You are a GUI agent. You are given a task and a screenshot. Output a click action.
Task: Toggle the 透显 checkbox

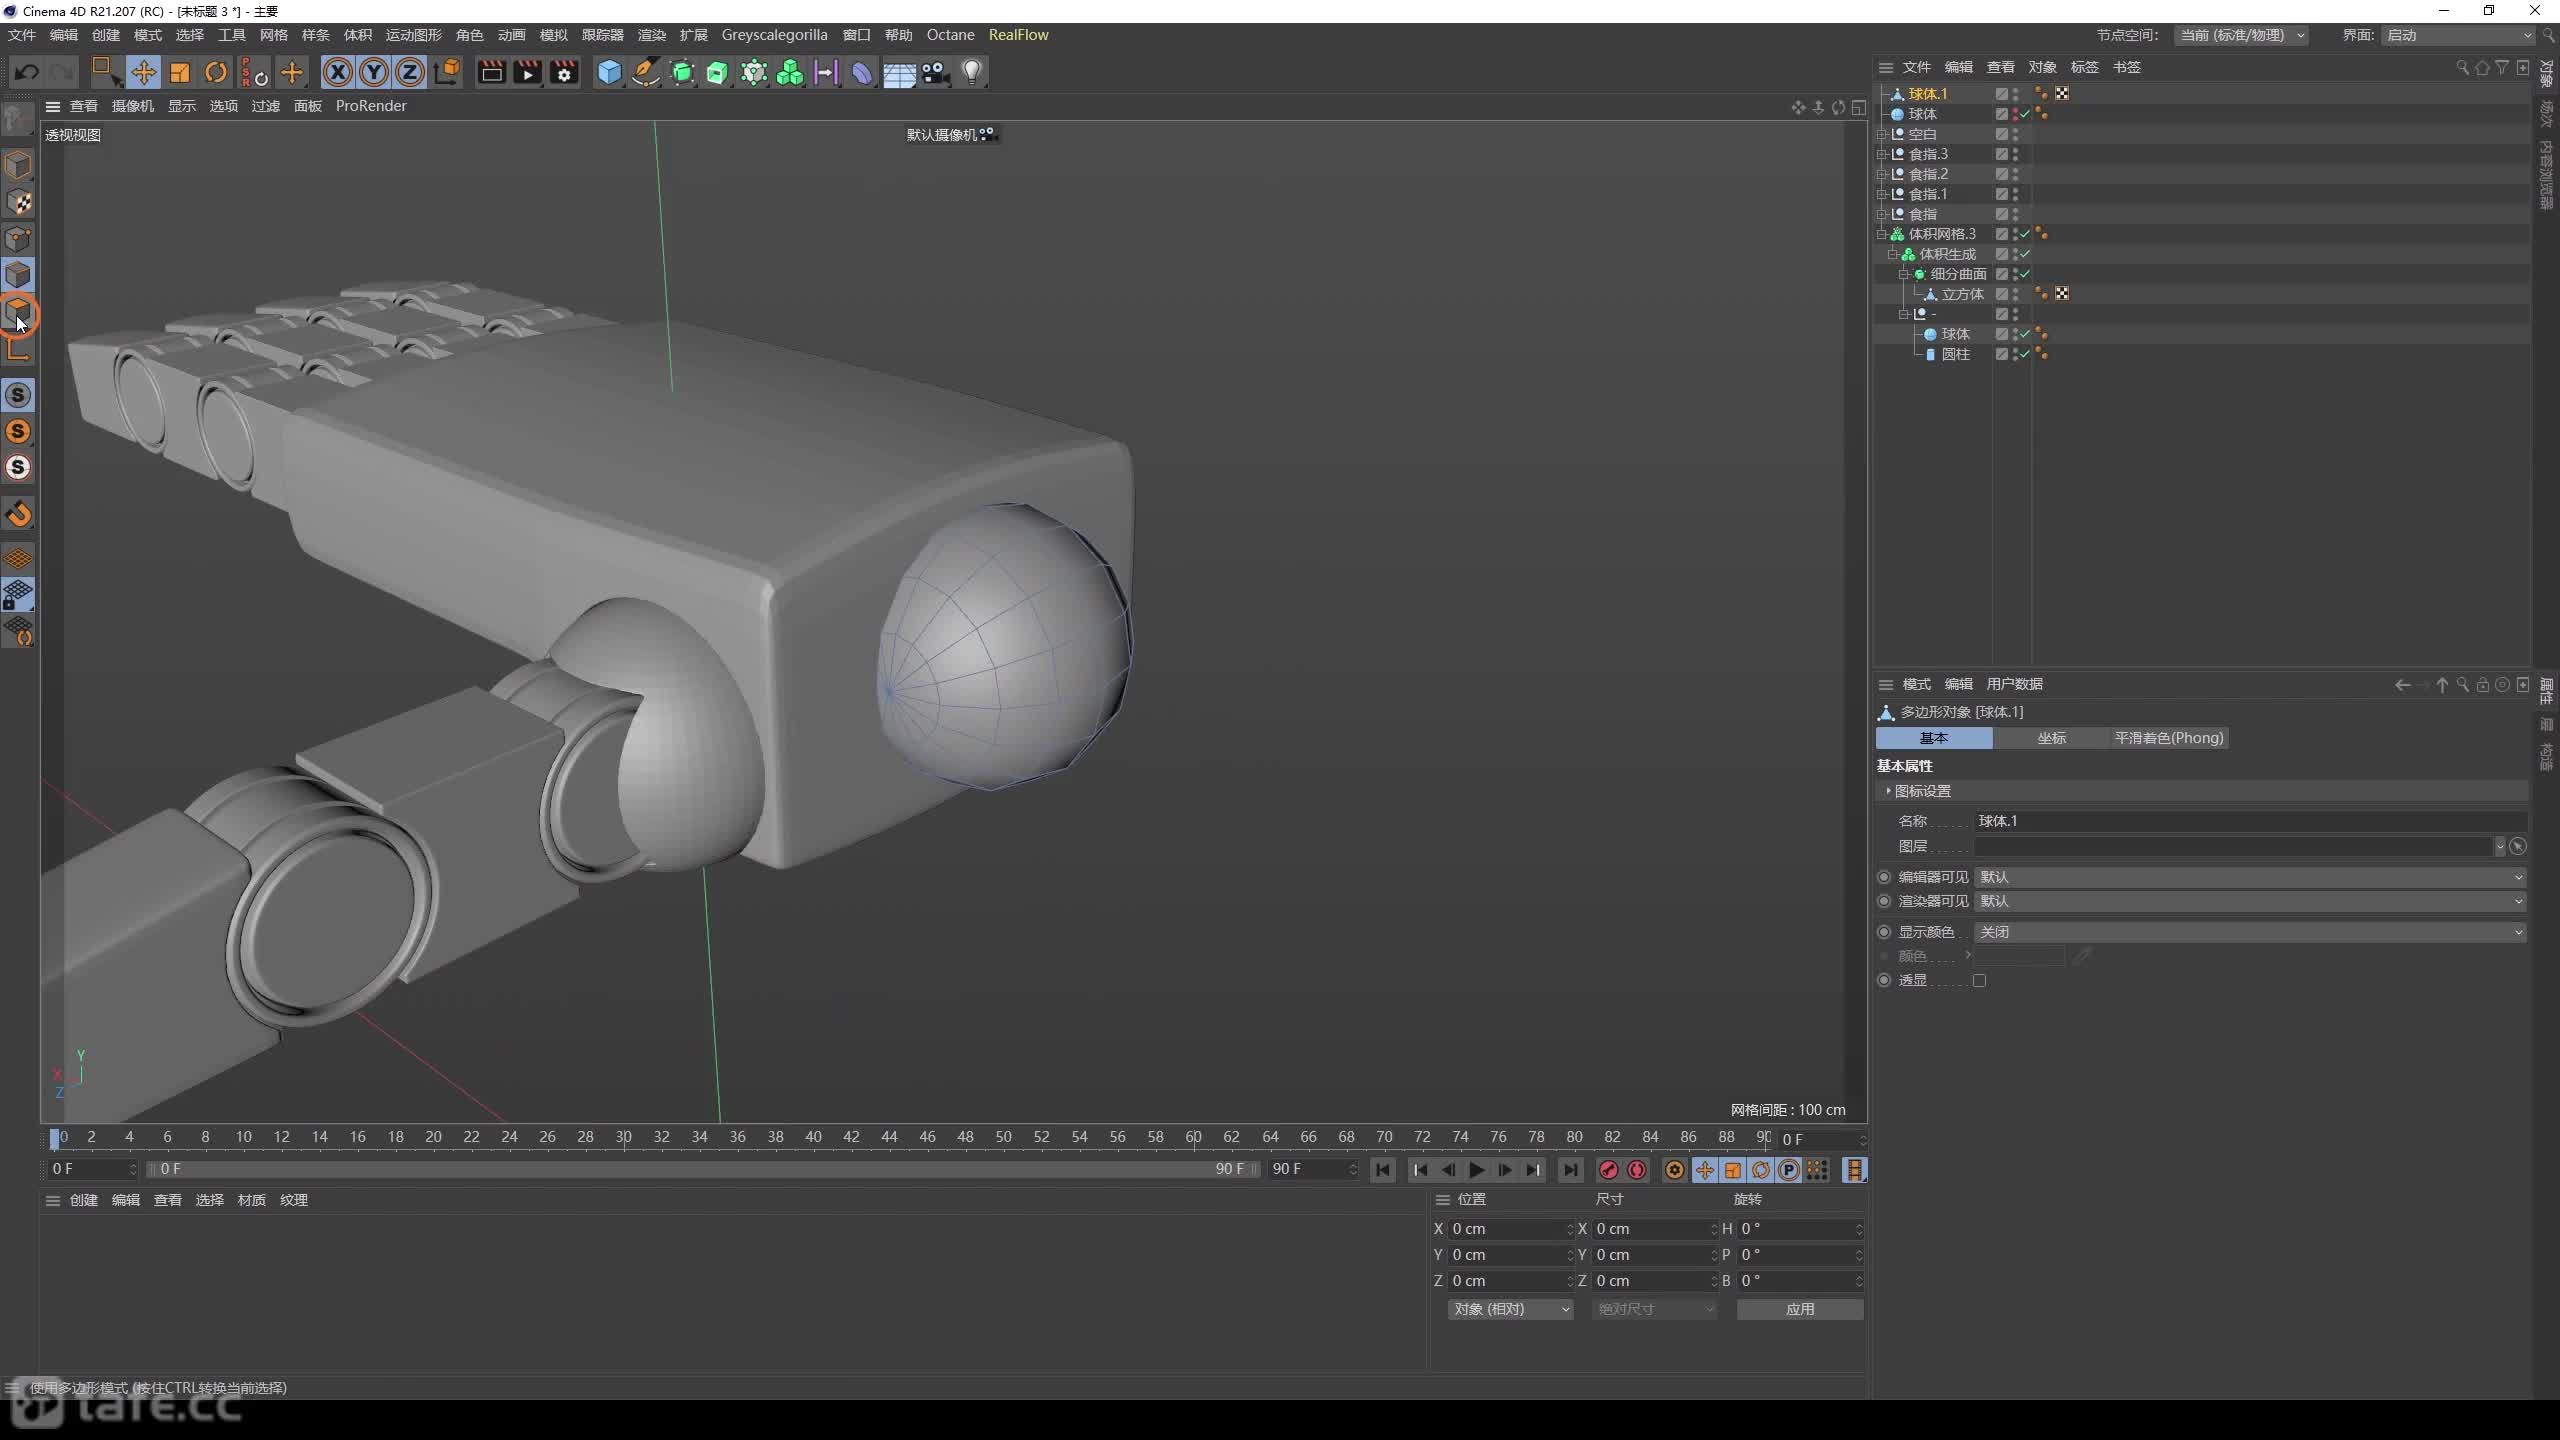[1979, 981]
